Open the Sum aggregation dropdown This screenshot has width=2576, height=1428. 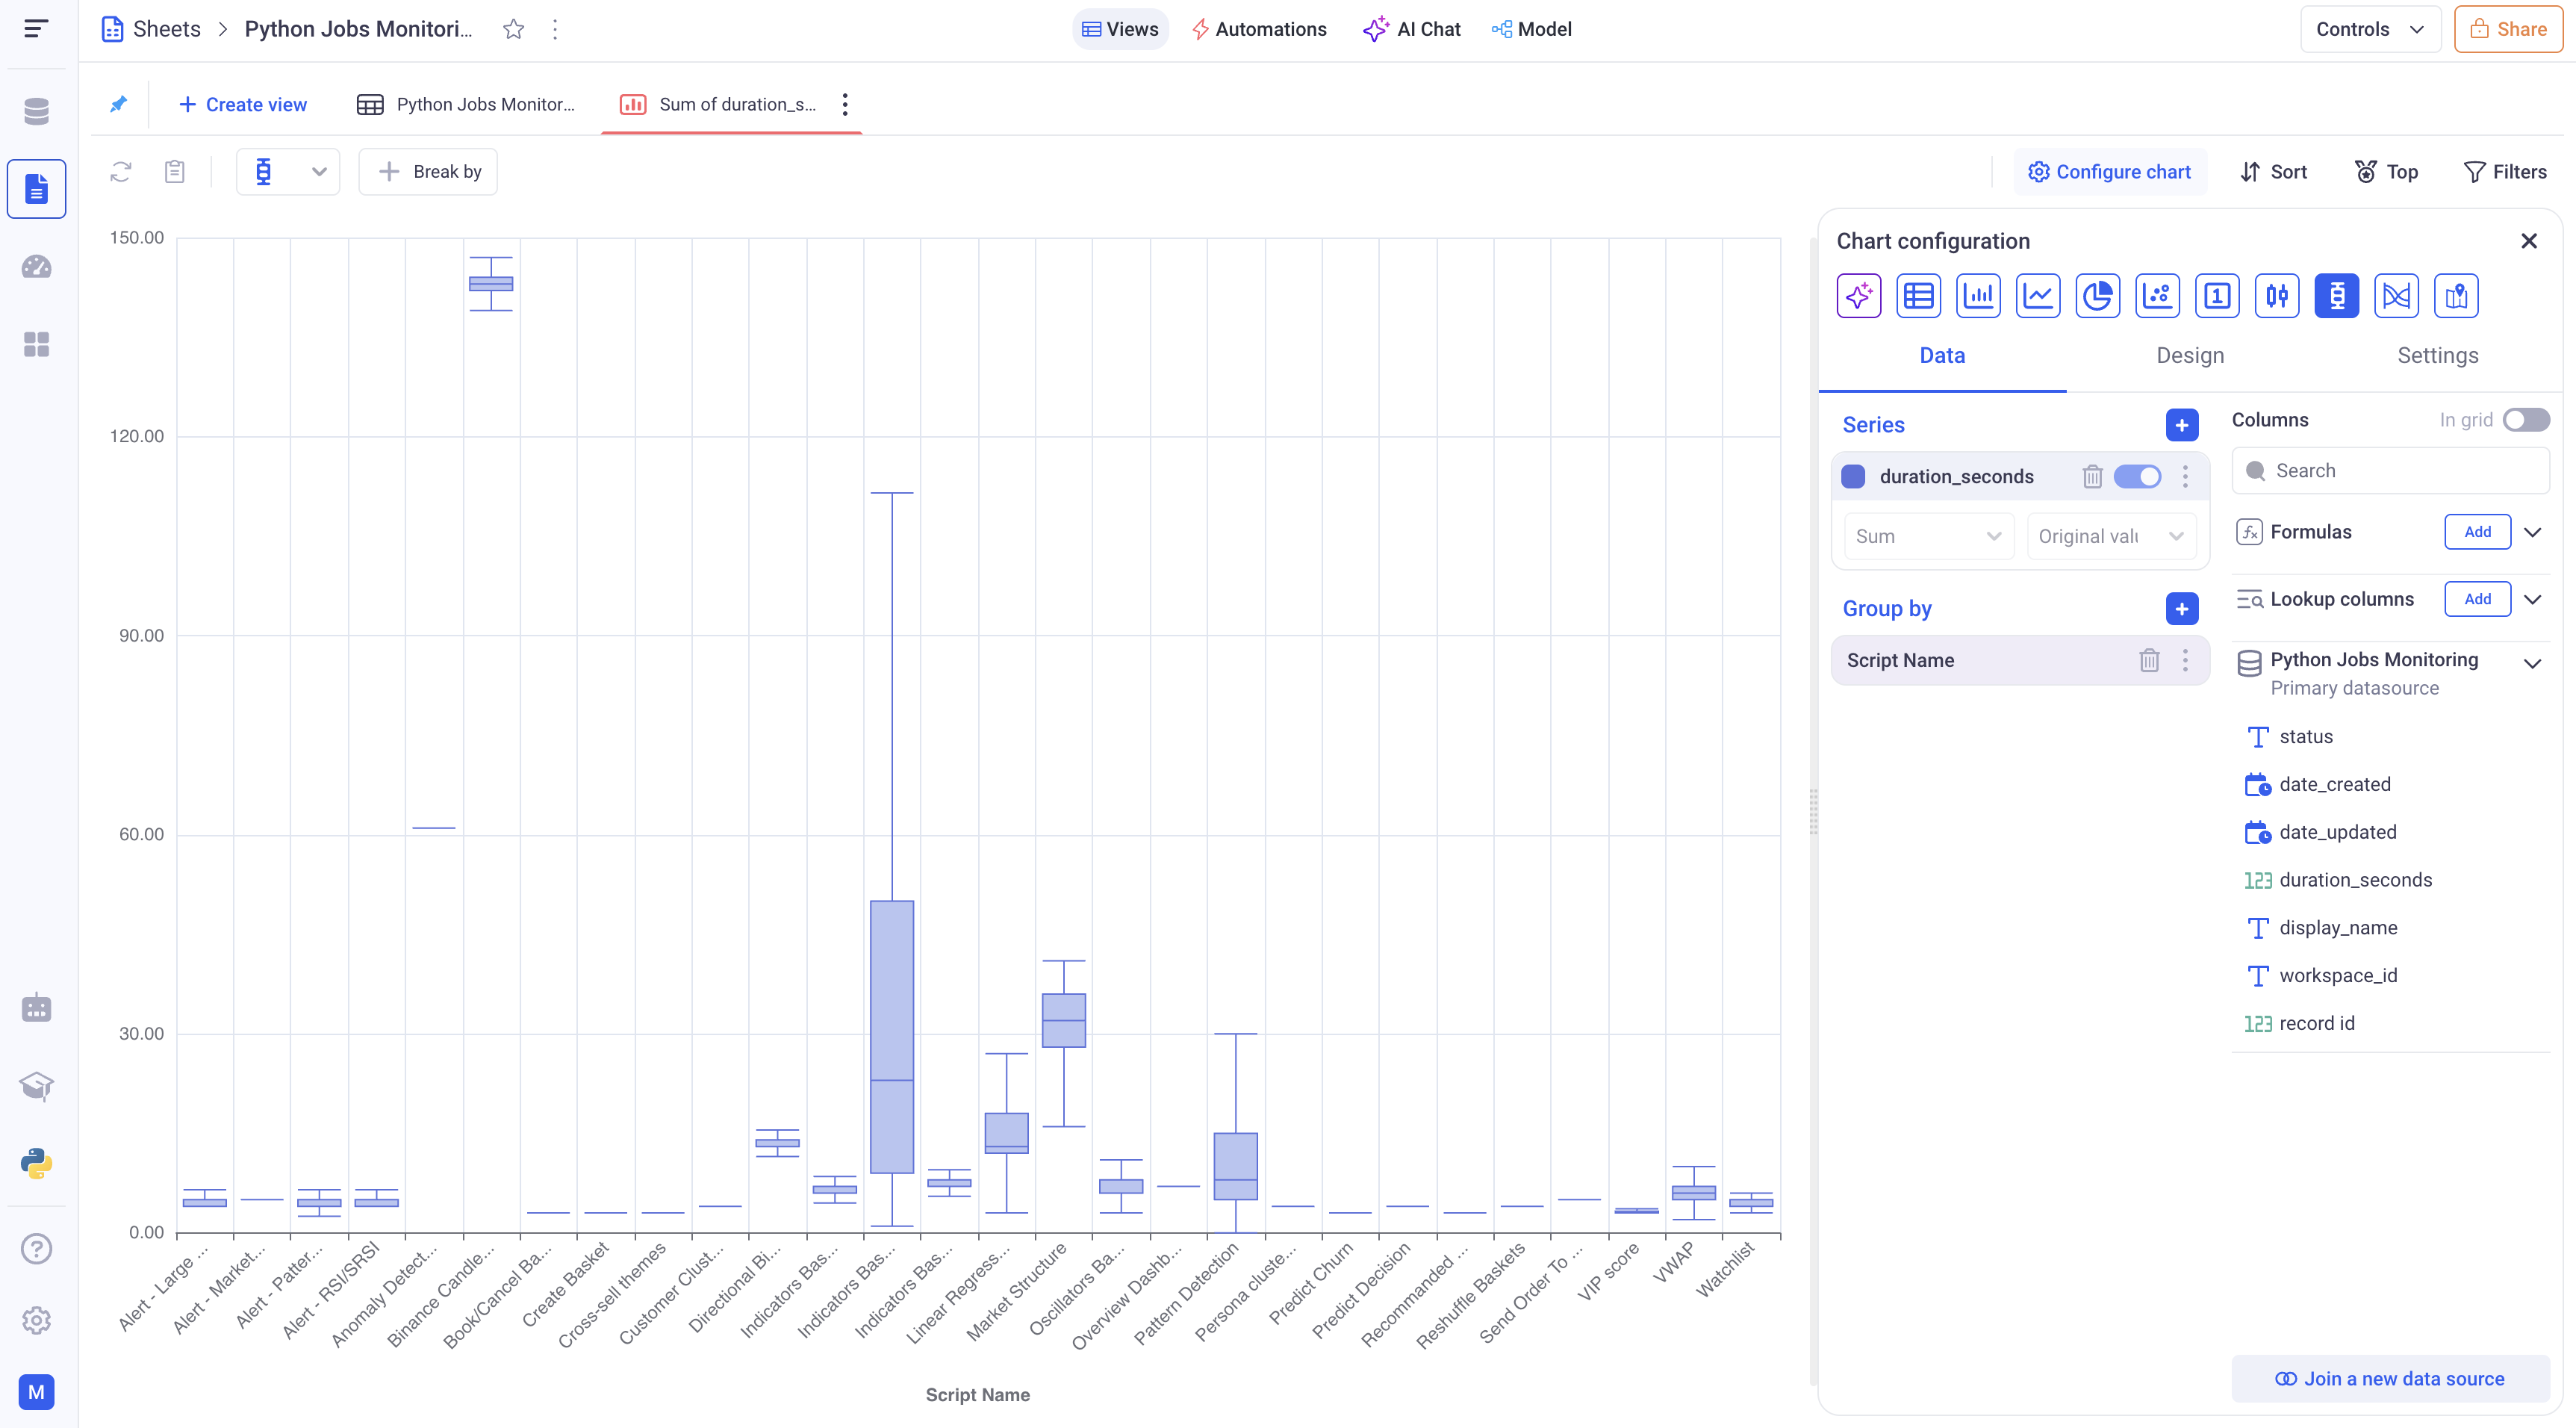[x=1927, y=536]
